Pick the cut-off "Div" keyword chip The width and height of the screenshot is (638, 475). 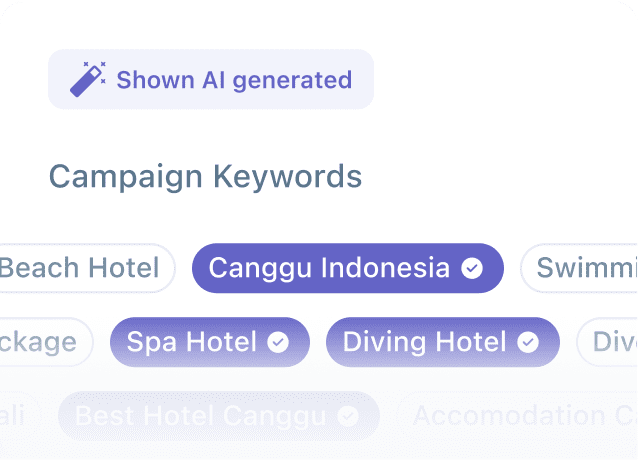[x=612, y=342]
